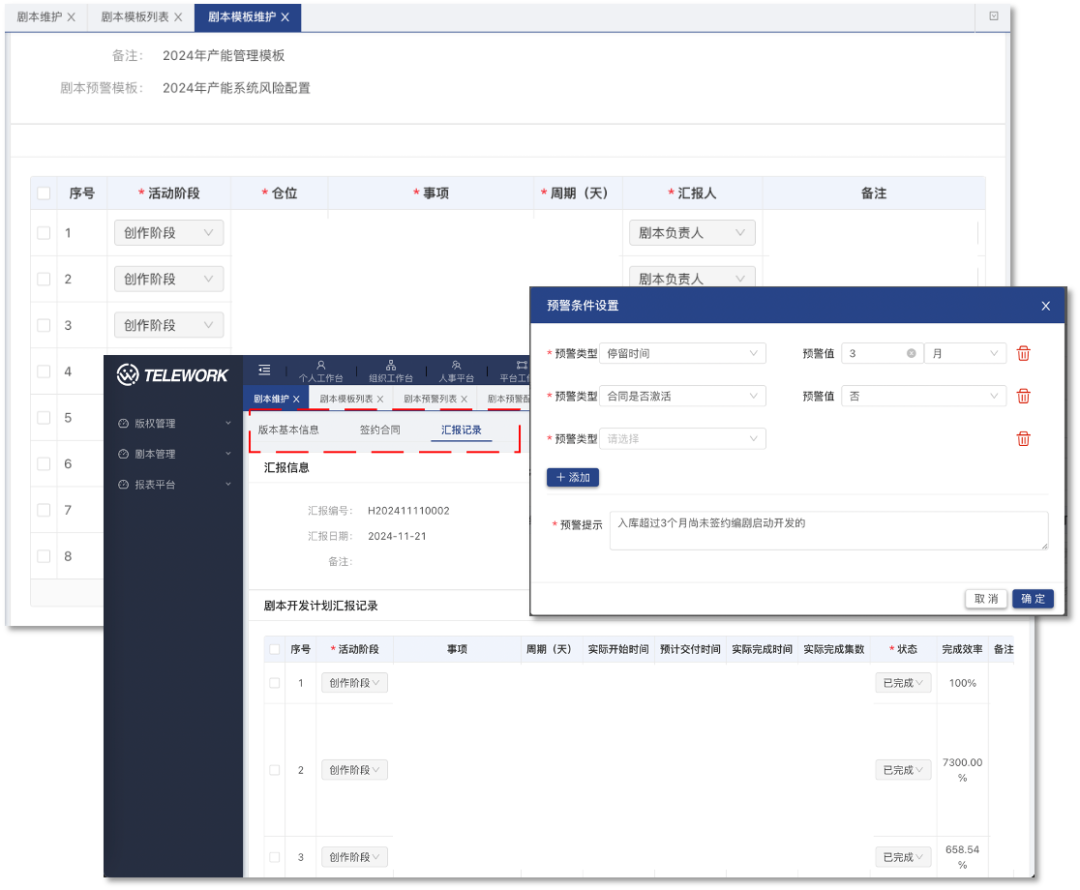
Task: Check row 2 checkbox in template table
Action: click(44, 279)
